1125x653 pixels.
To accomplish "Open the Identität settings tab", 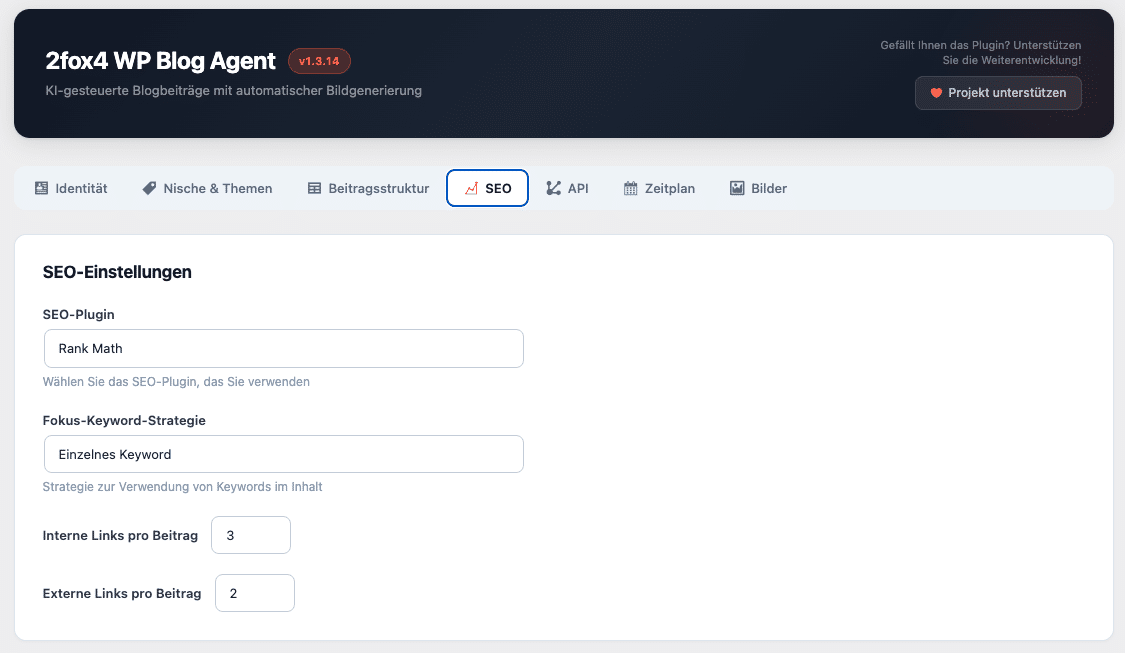I will coord(70,187).
